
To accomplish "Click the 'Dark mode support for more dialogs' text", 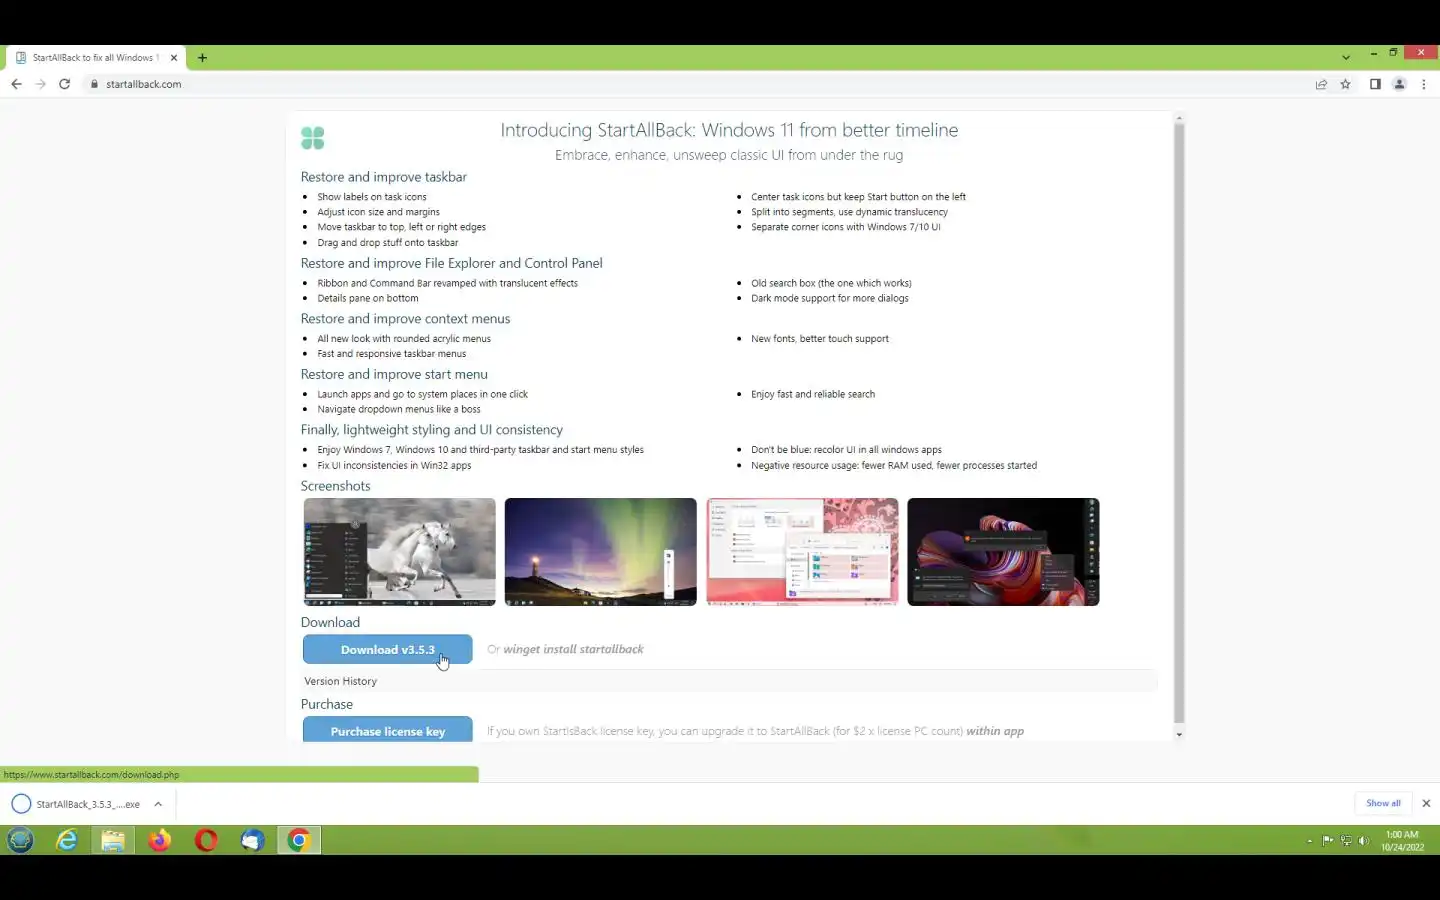I will [x=830, y=298].
